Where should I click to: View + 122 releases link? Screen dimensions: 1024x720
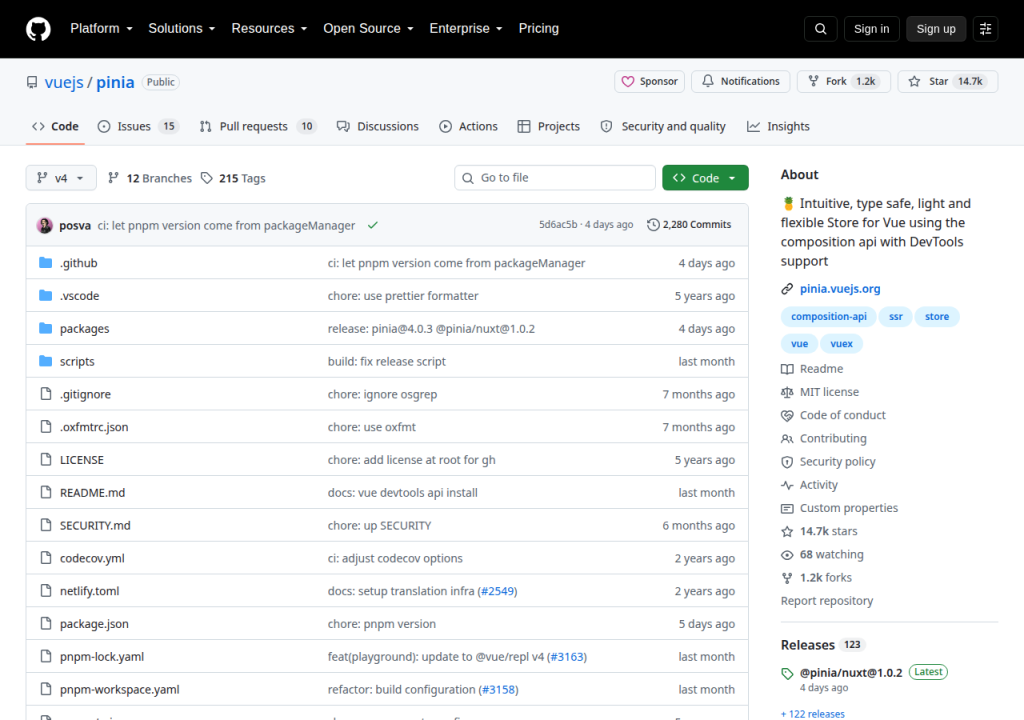(x=812, y=714)
